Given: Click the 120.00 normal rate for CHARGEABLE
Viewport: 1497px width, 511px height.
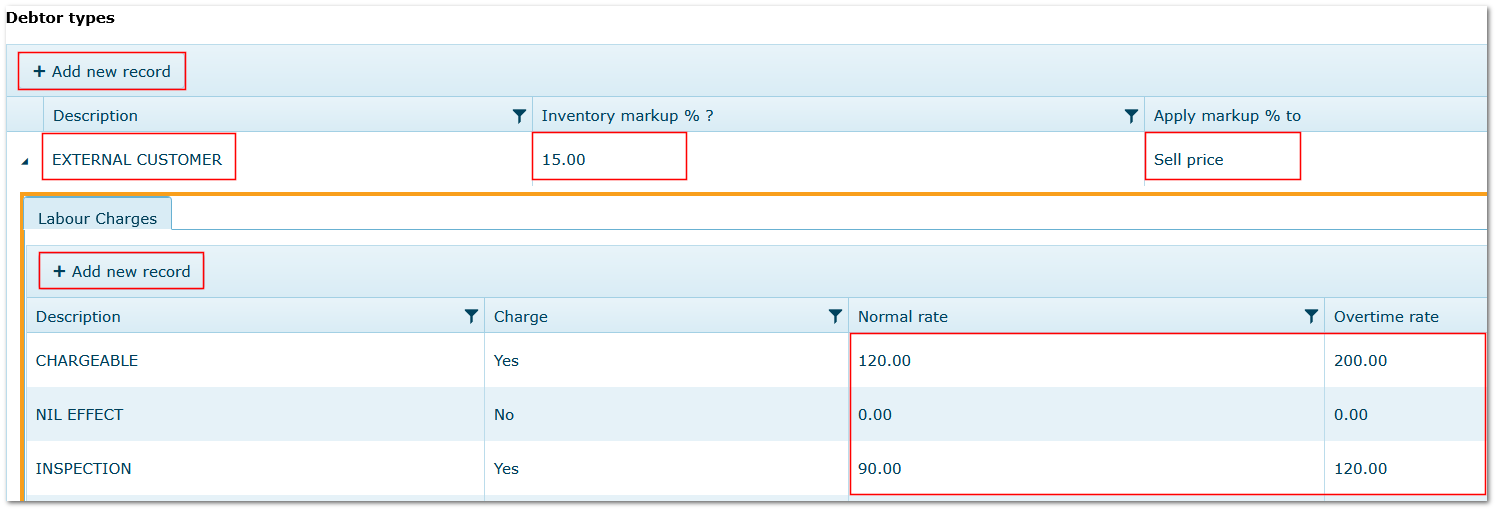Looking at the screenshot, I should 885,360.
